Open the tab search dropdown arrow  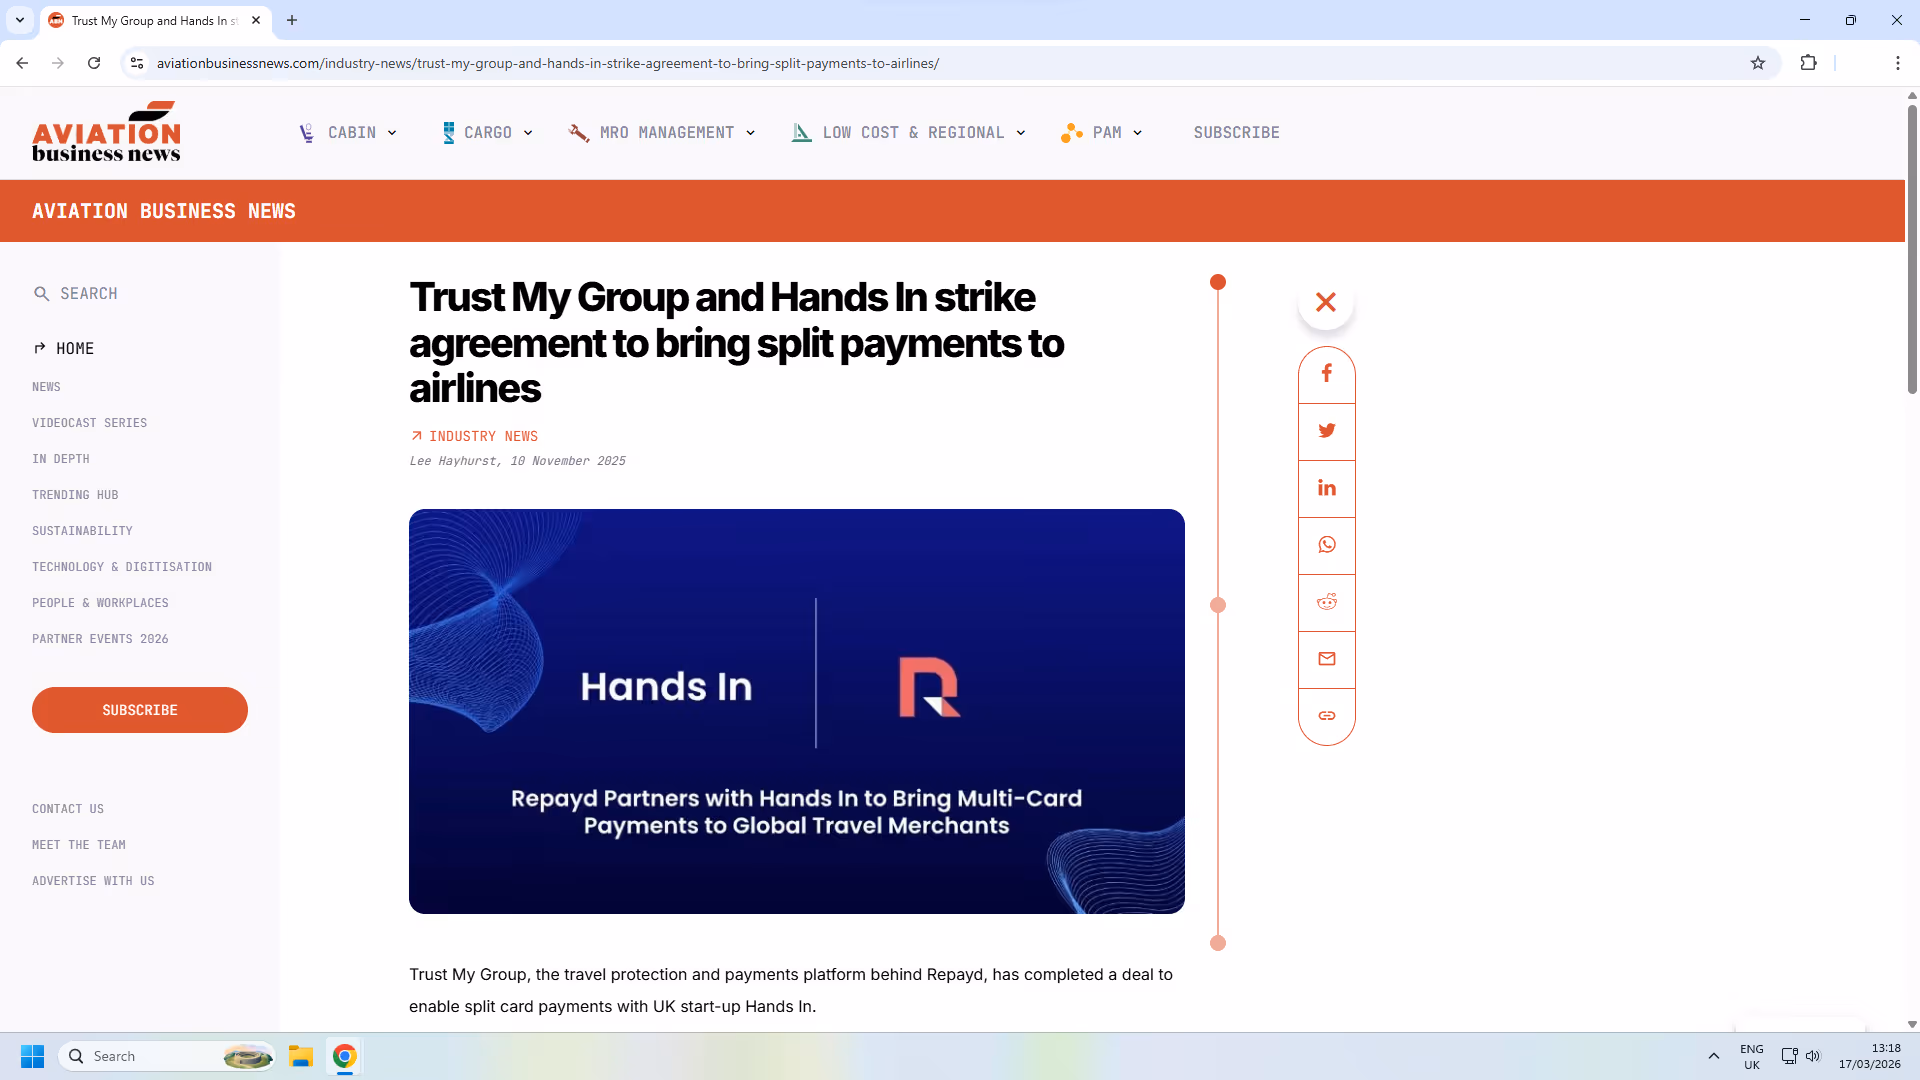tap(19, 20)
